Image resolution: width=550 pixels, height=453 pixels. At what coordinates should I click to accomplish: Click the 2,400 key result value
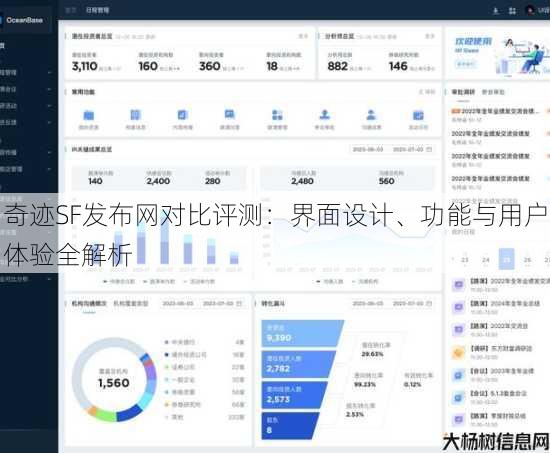coord(158,181)
